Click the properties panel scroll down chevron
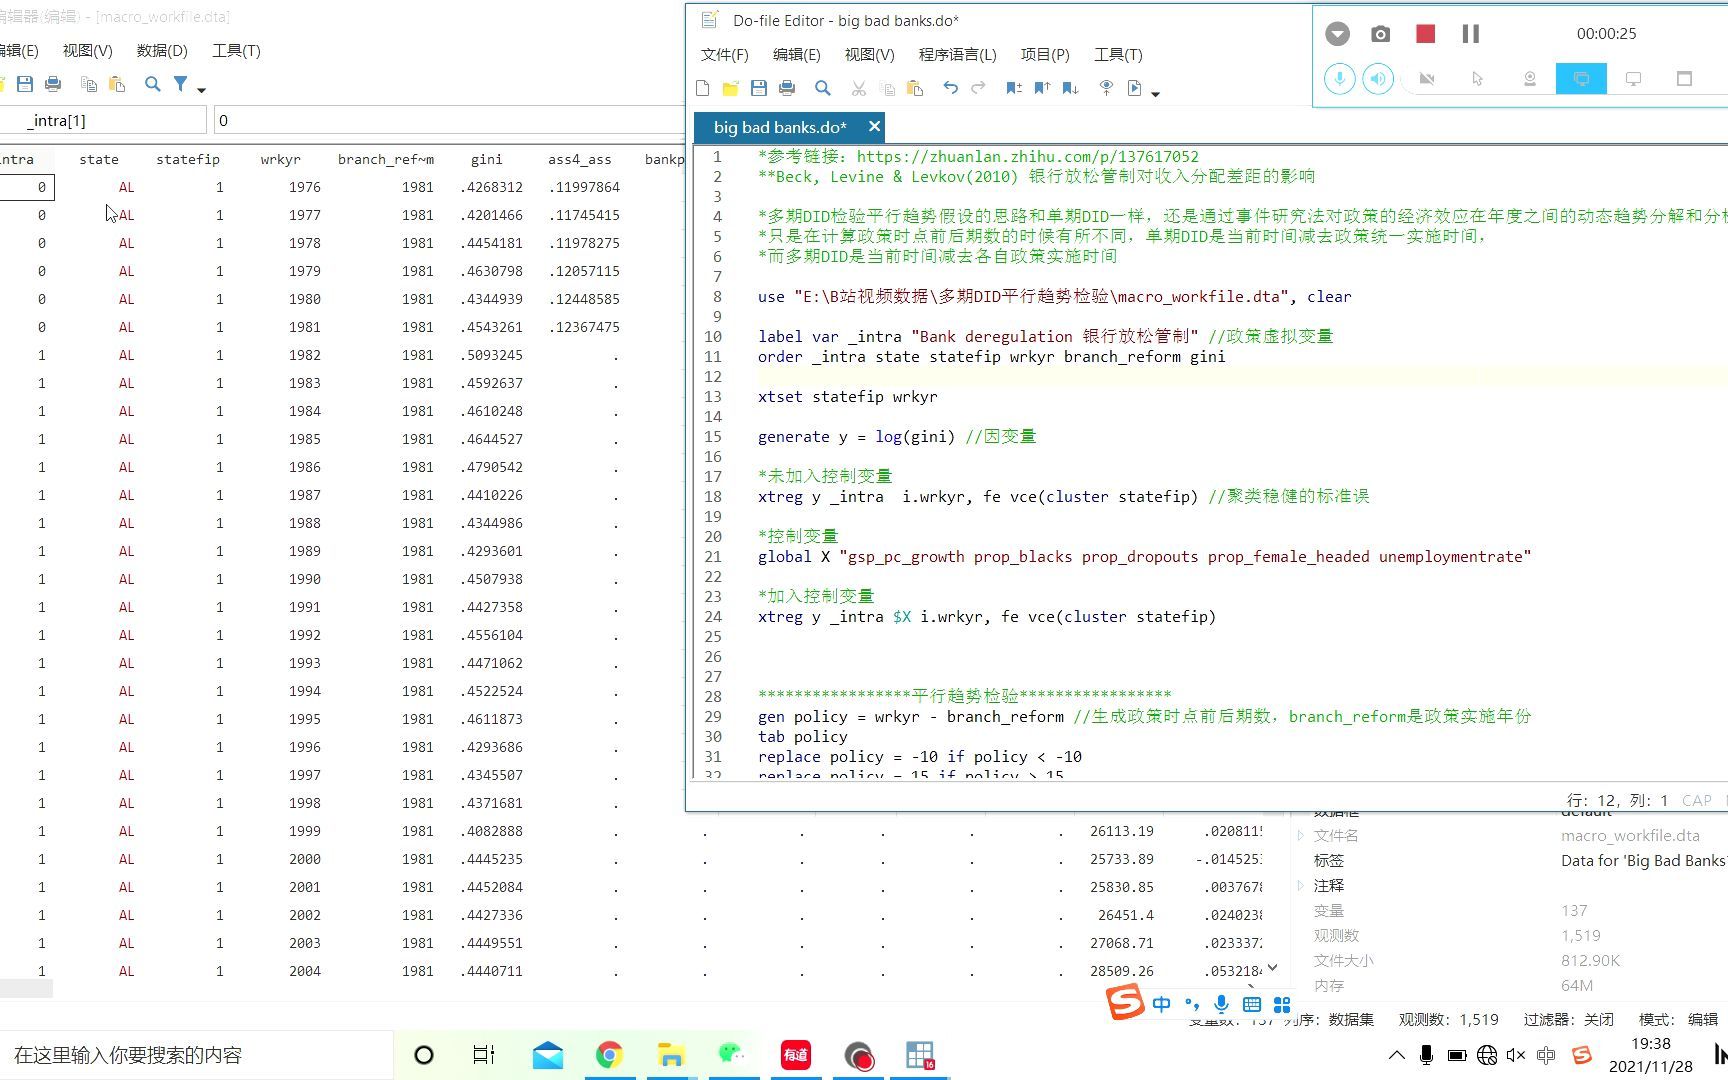This screenshot has height=1080, width=1728. pos(1272,967)
